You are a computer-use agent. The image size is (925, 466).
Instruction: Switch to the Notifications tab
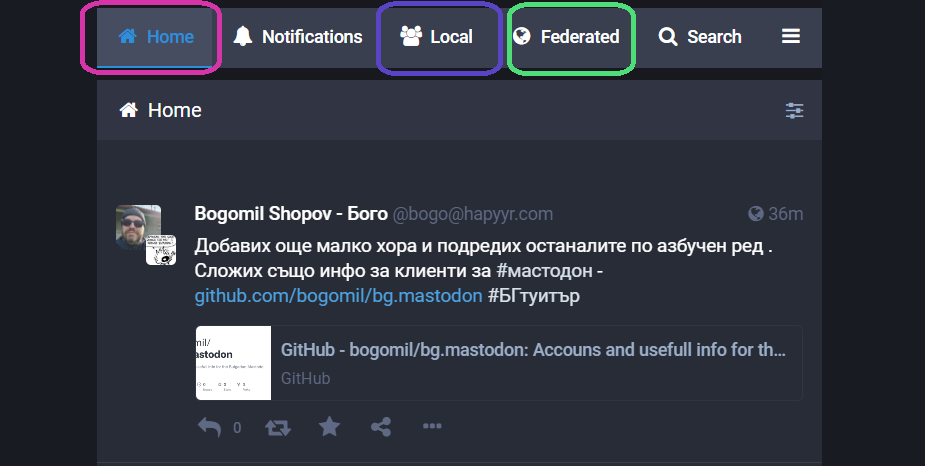[297, 38]
